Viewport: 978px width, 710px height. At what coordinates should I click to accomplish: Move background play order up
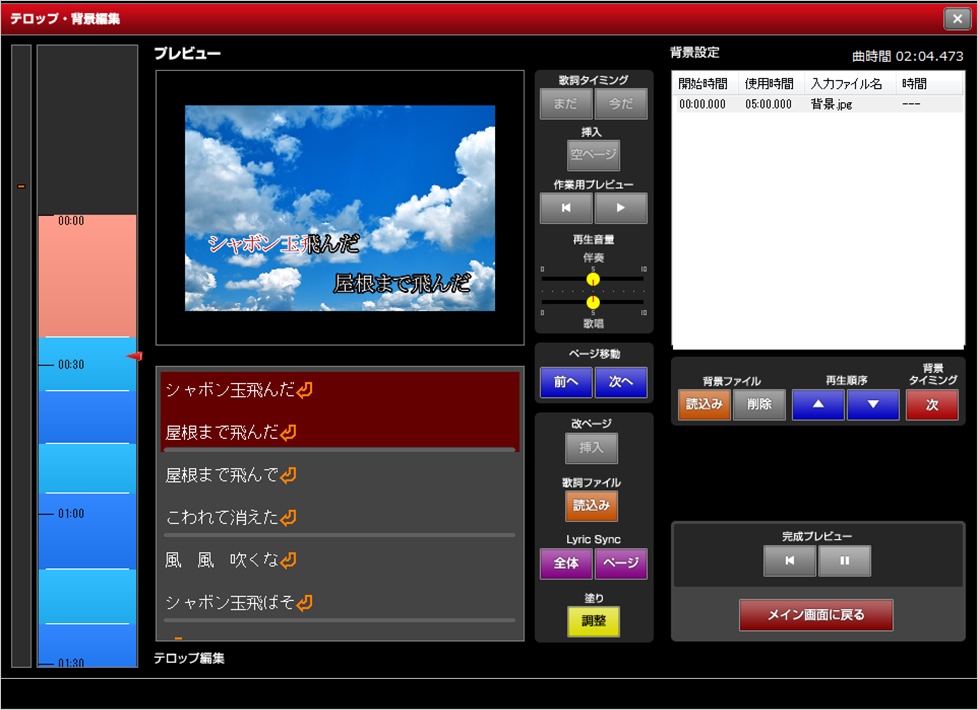[x=818, y=405]
